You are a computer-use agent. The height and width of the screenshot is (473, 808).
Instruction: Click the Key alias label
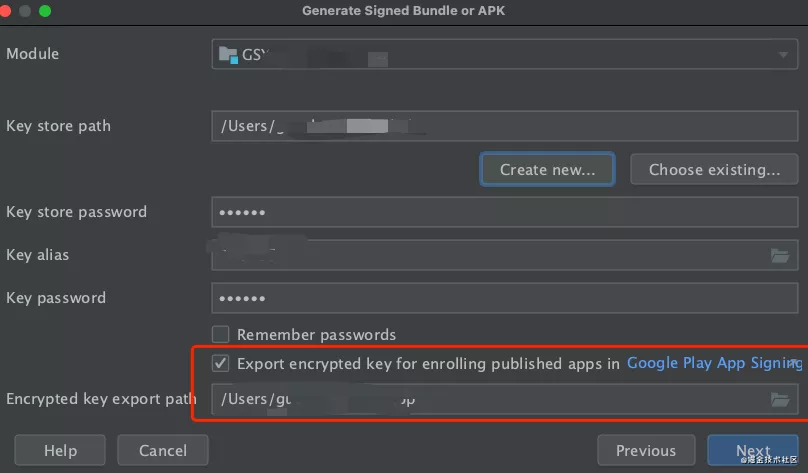37,255
